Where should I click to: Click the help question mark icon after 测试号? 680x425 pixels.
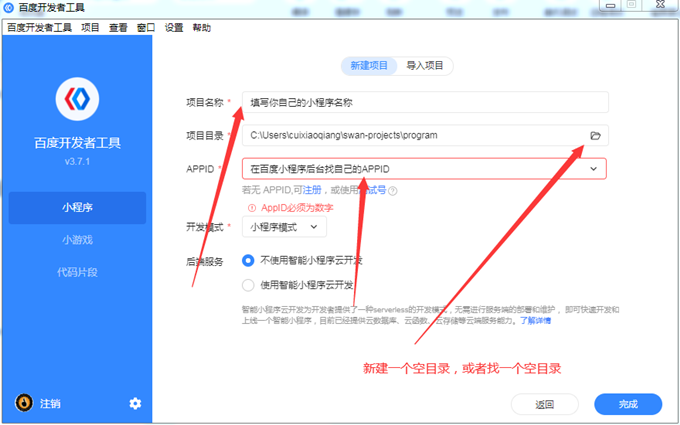click(392, 191)
